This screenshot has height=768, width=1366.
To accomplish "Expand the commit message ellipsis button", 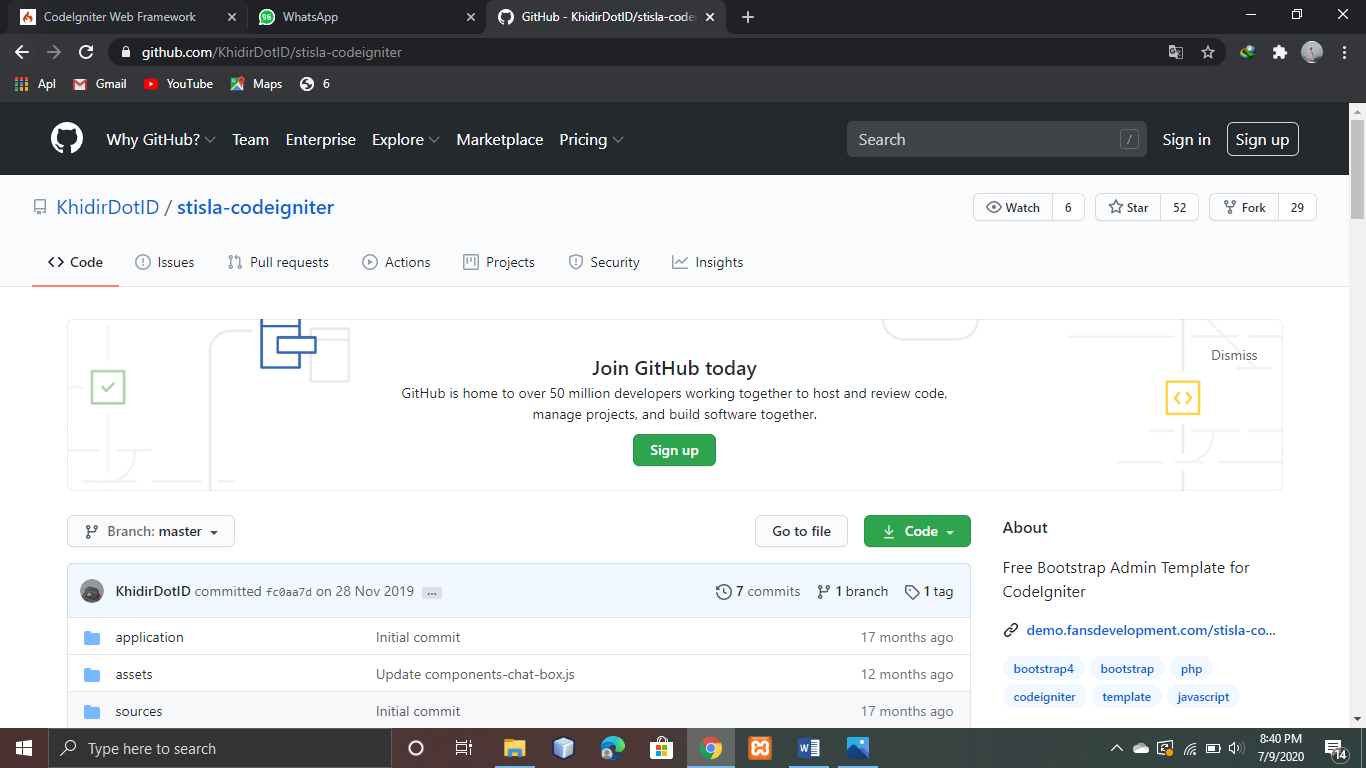I will 432,592.
